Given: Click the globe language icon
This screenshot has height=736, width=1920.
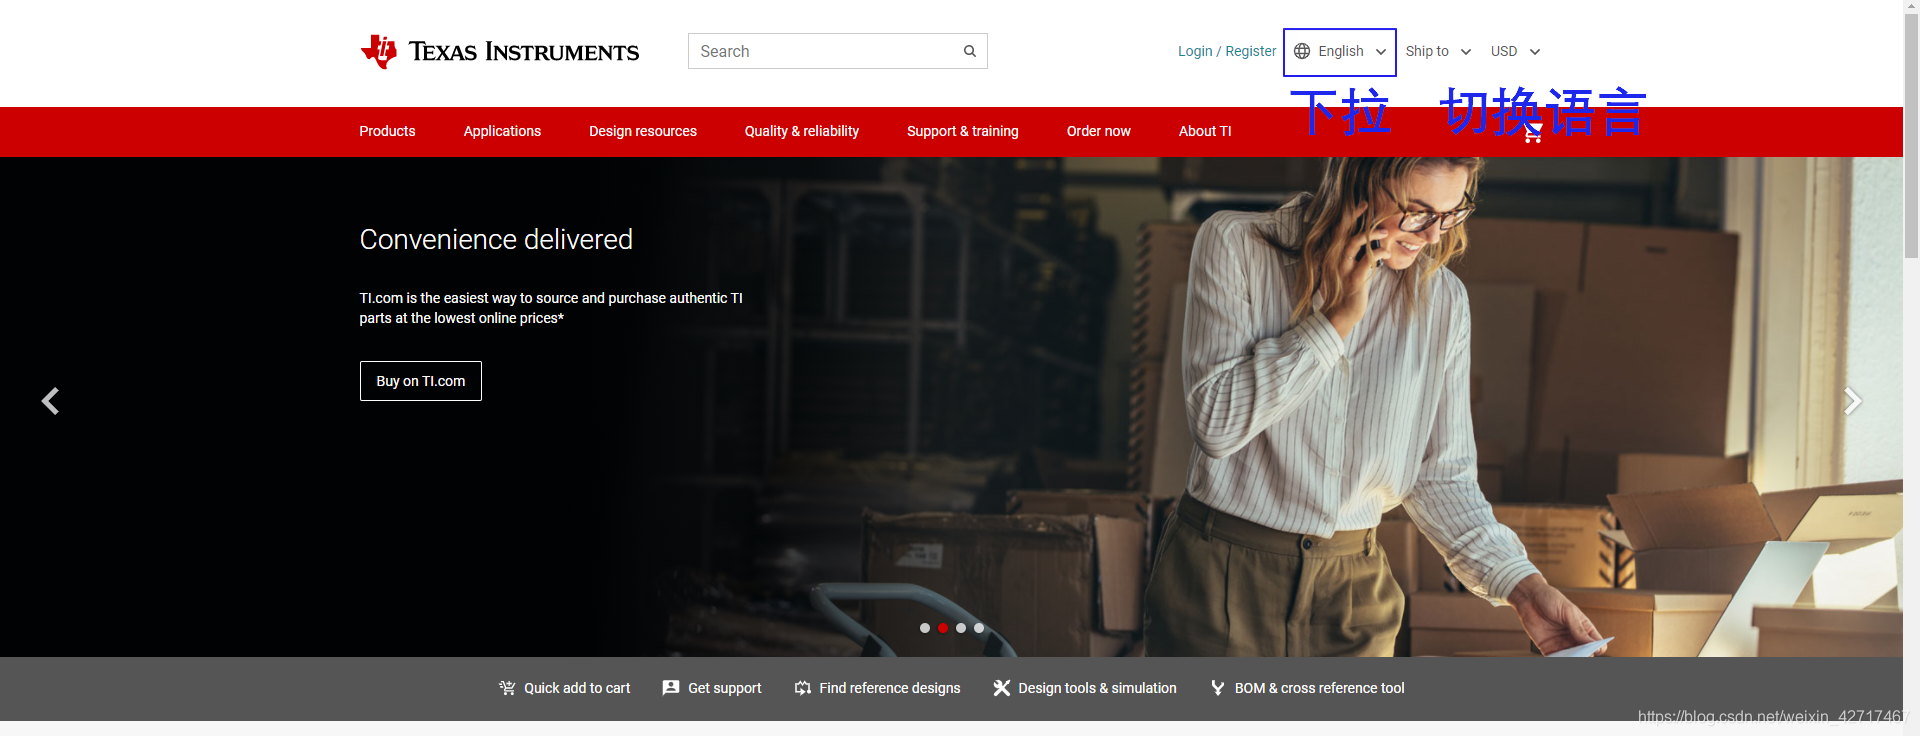Looking at the screenshot, I should click(x=1302, y=51).
